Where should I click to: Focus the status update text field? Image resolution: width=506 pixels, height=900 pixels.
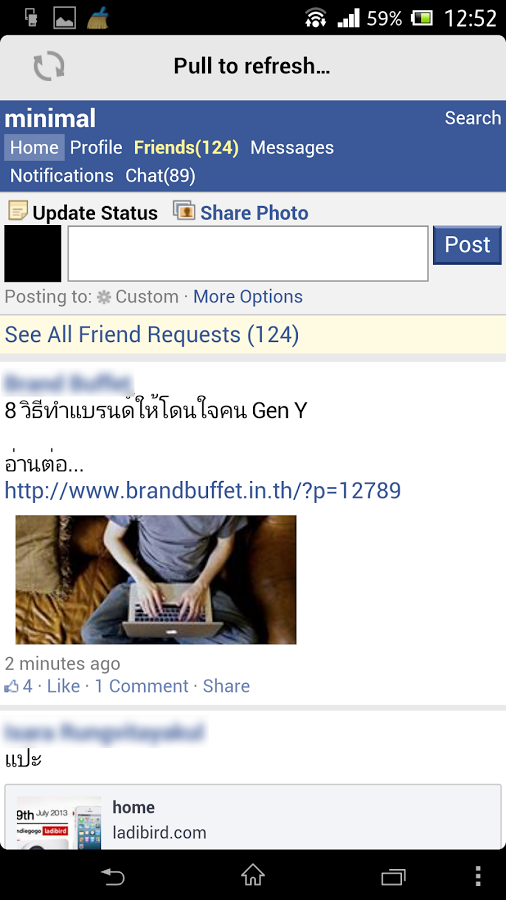click(248, 254)
